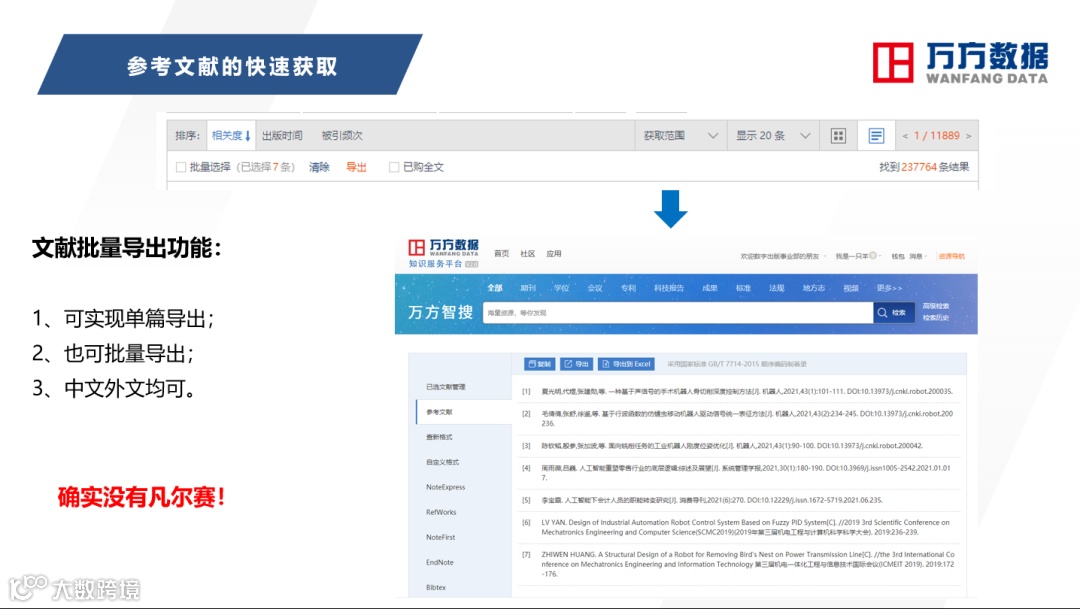The image size is (1080, 609).
Task: Click the magnifier 检索 search button
Action: (x=893, y=313)
